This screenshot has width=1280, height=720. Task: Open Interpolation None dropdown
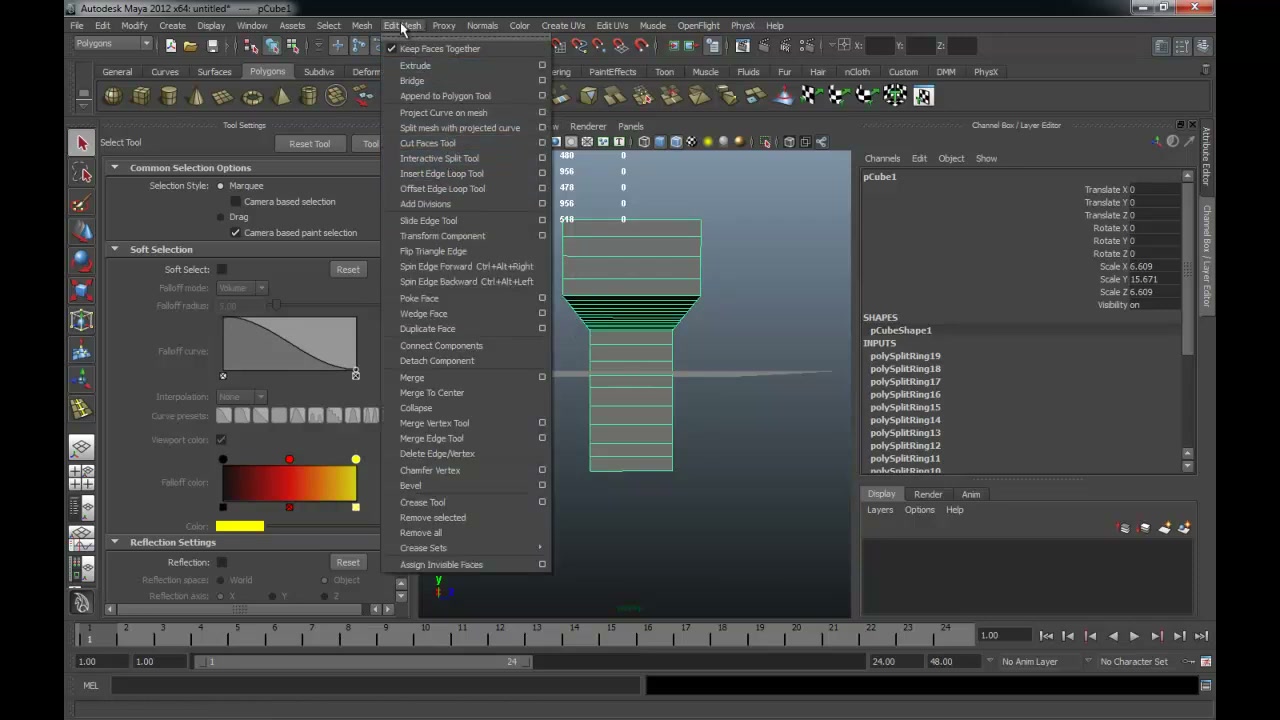[x=241, y=397]
